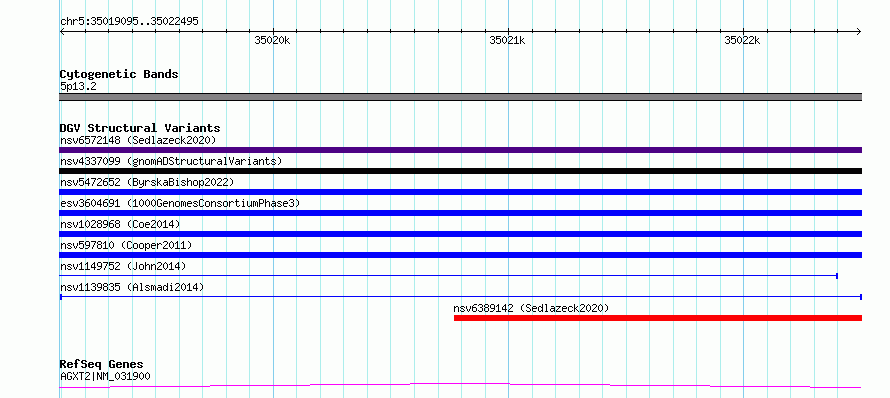Click the nsv4337099 (gnomADStructuralVariants) label
Screen dimensions: 890x398
point(171,161)
